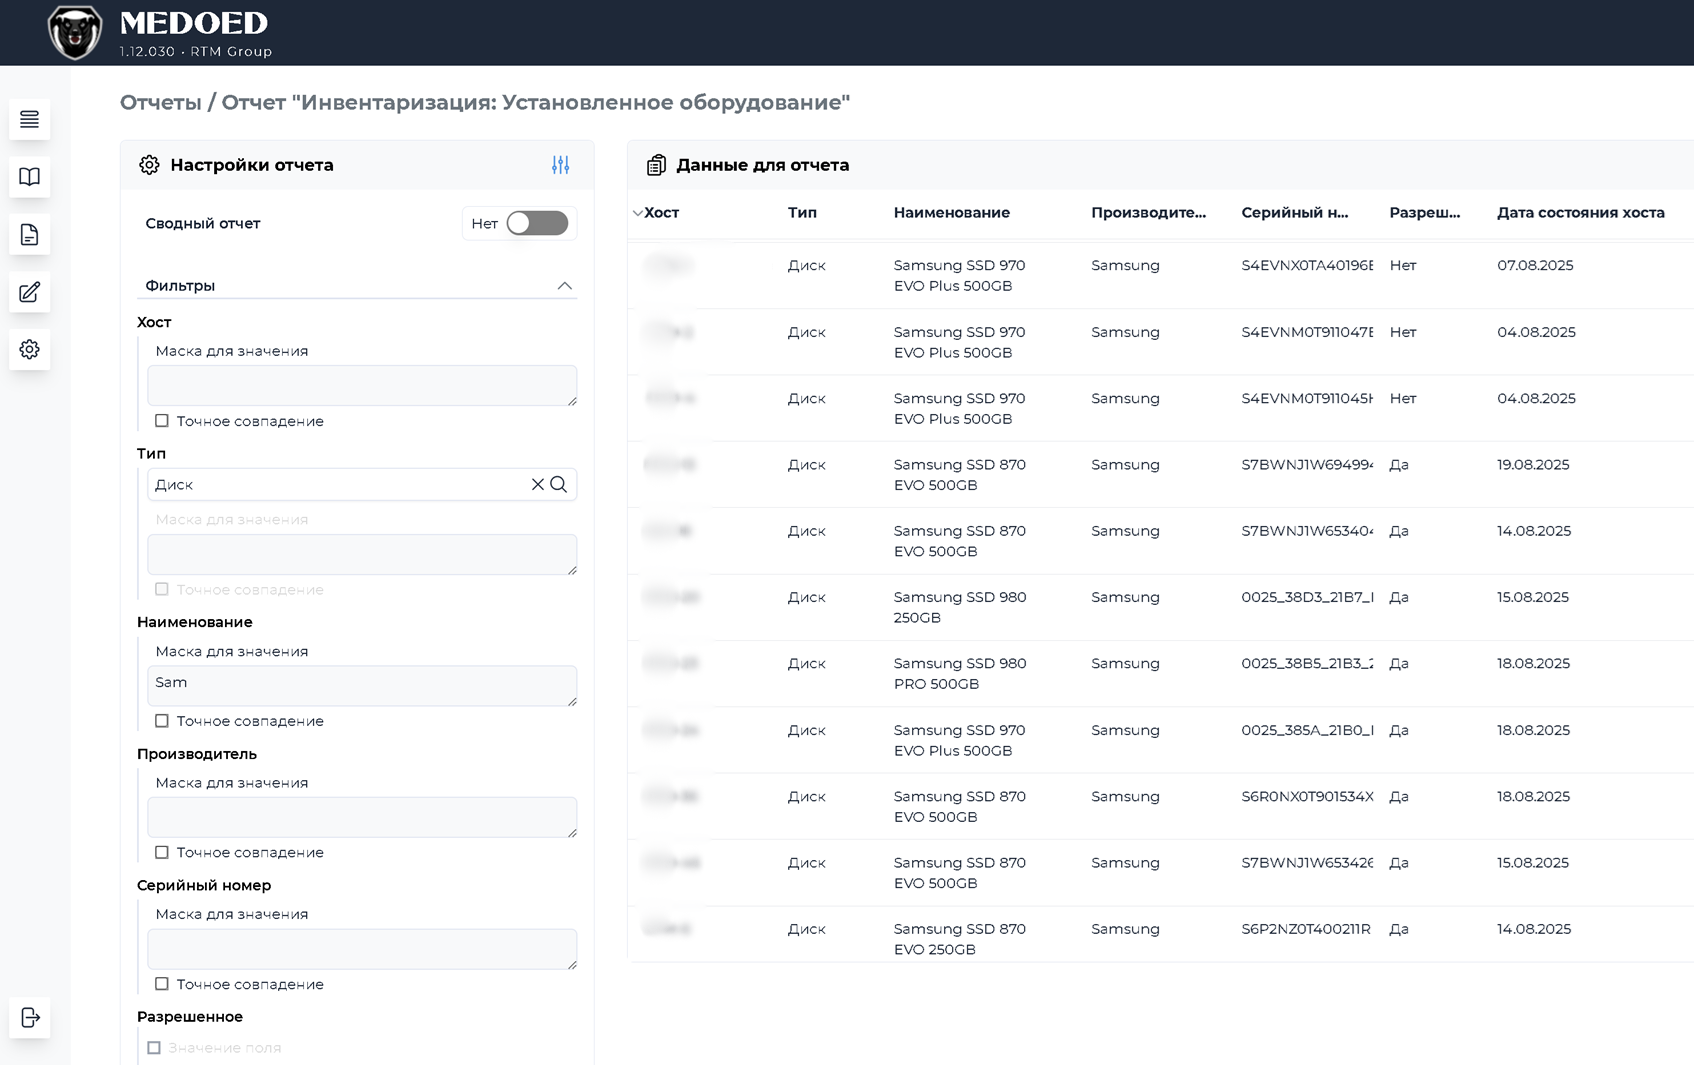Image resolution: width=1694 pixels, height=1065 pixels.
Task: Select date cell 19.08.2025
Action: [1533, 465]
